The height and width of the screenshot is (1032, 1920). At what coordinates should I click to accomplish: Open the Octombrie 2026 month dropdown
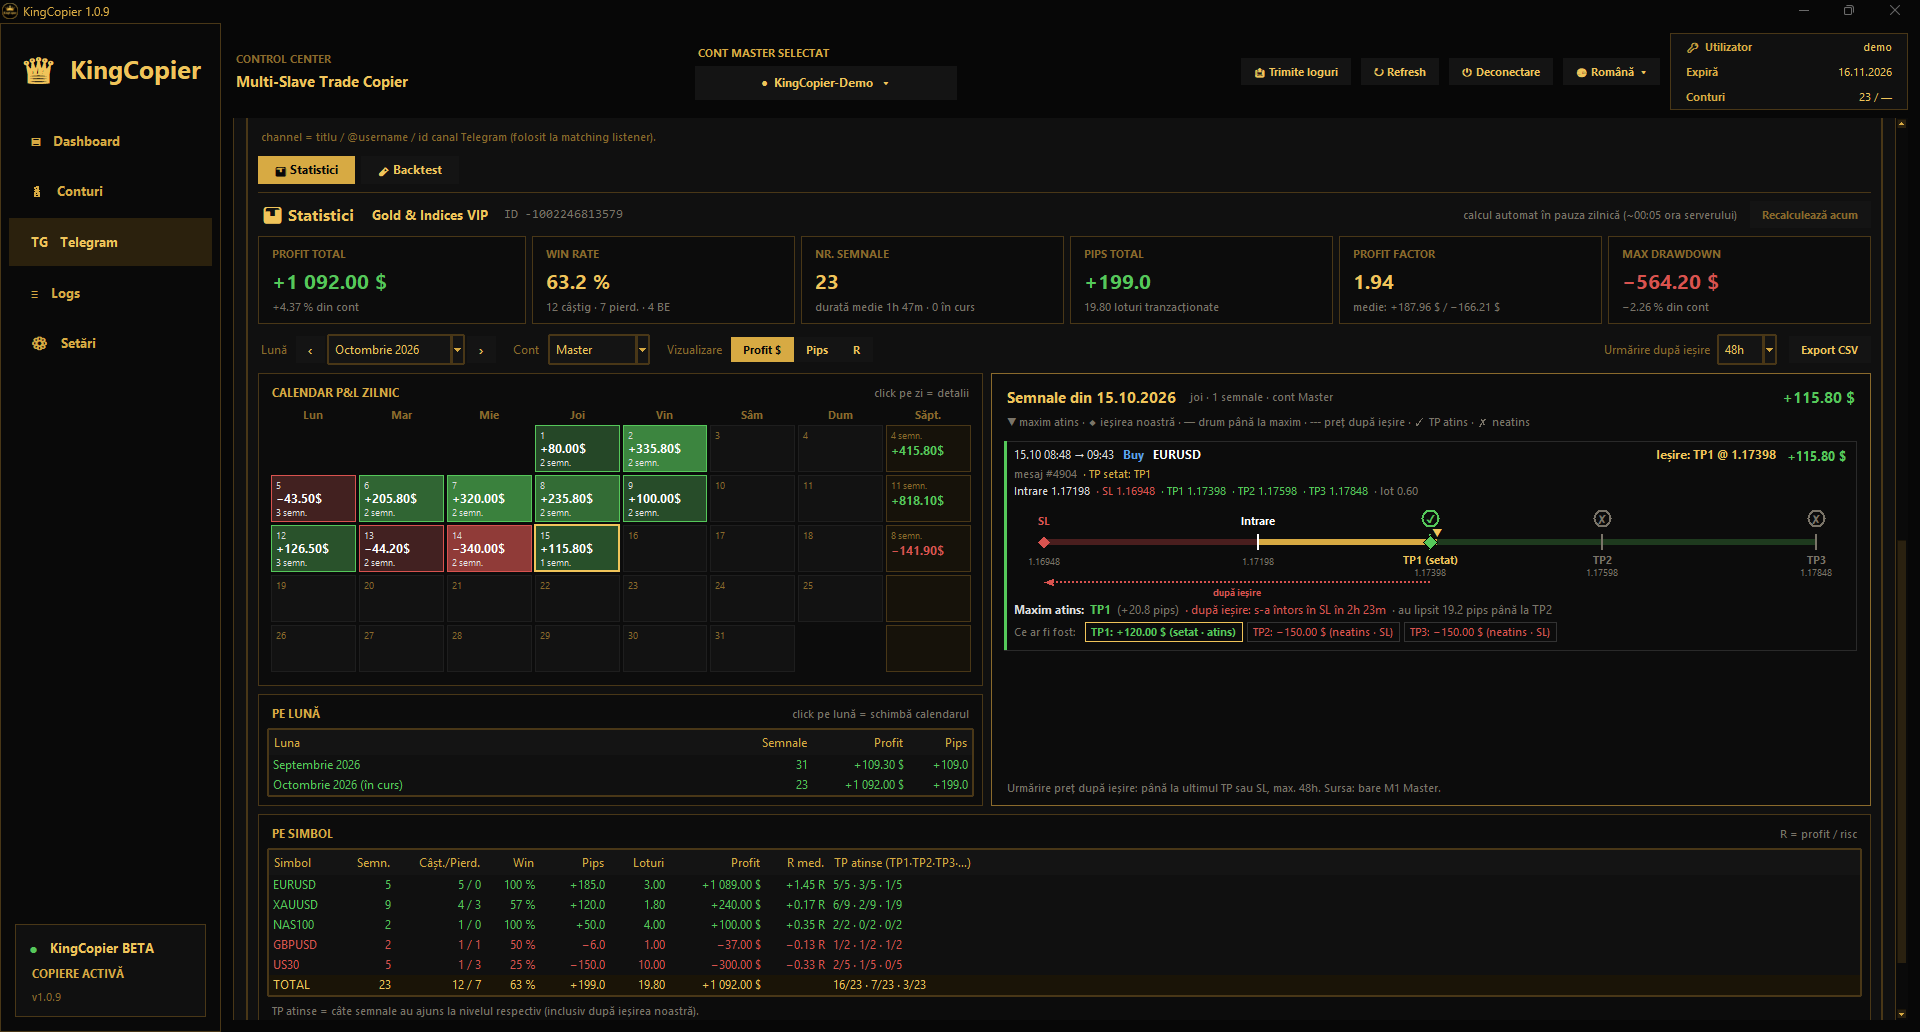point(396,350)
